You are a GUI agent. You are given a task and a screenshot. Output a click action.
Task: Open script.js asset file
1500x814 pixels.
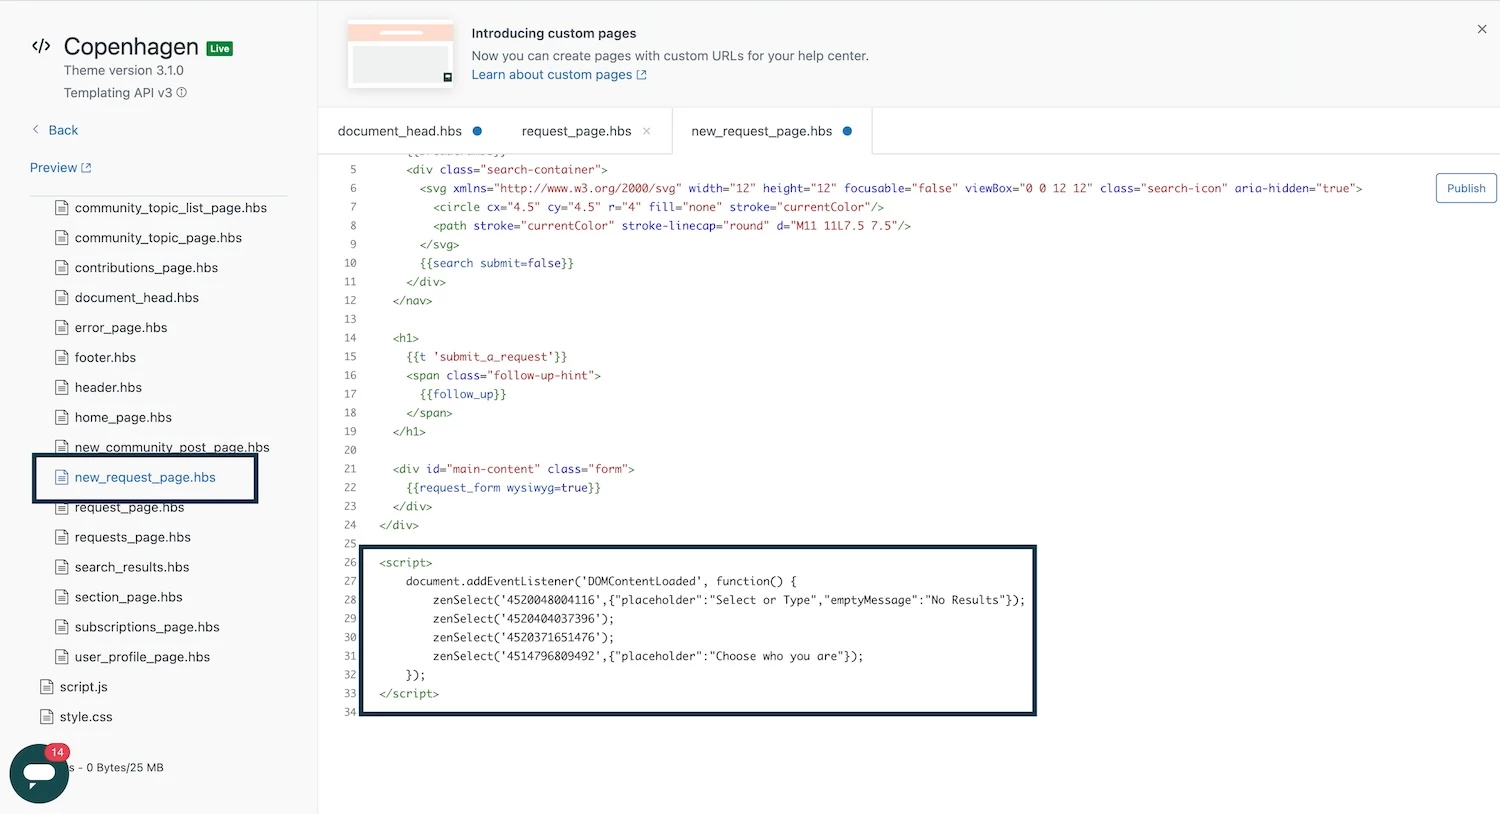[84, 687]
